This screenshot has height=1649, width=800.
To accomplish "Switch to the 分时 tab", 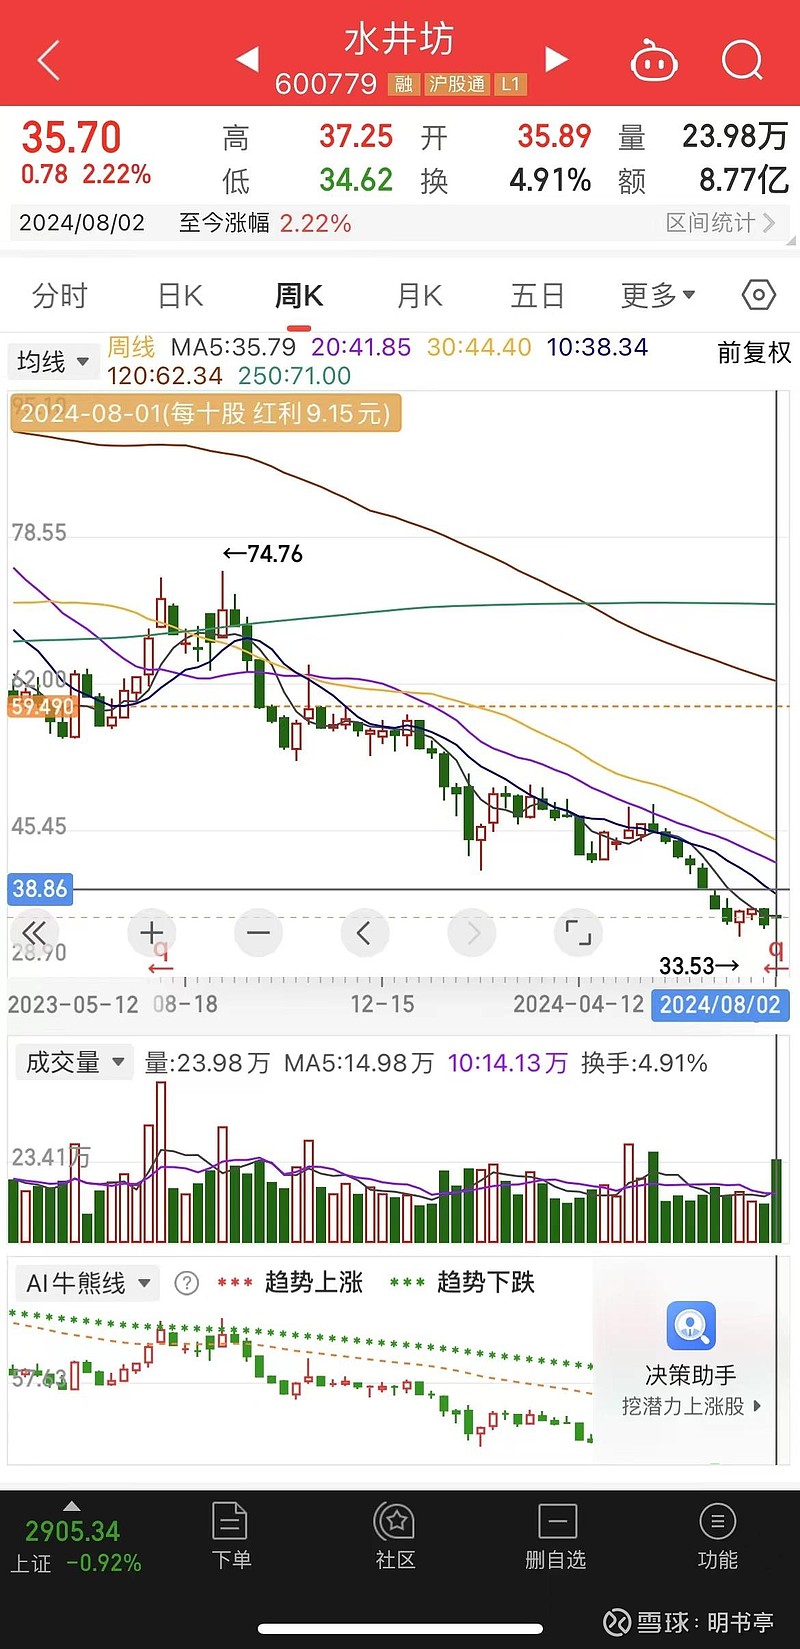I will pos(60,295).
